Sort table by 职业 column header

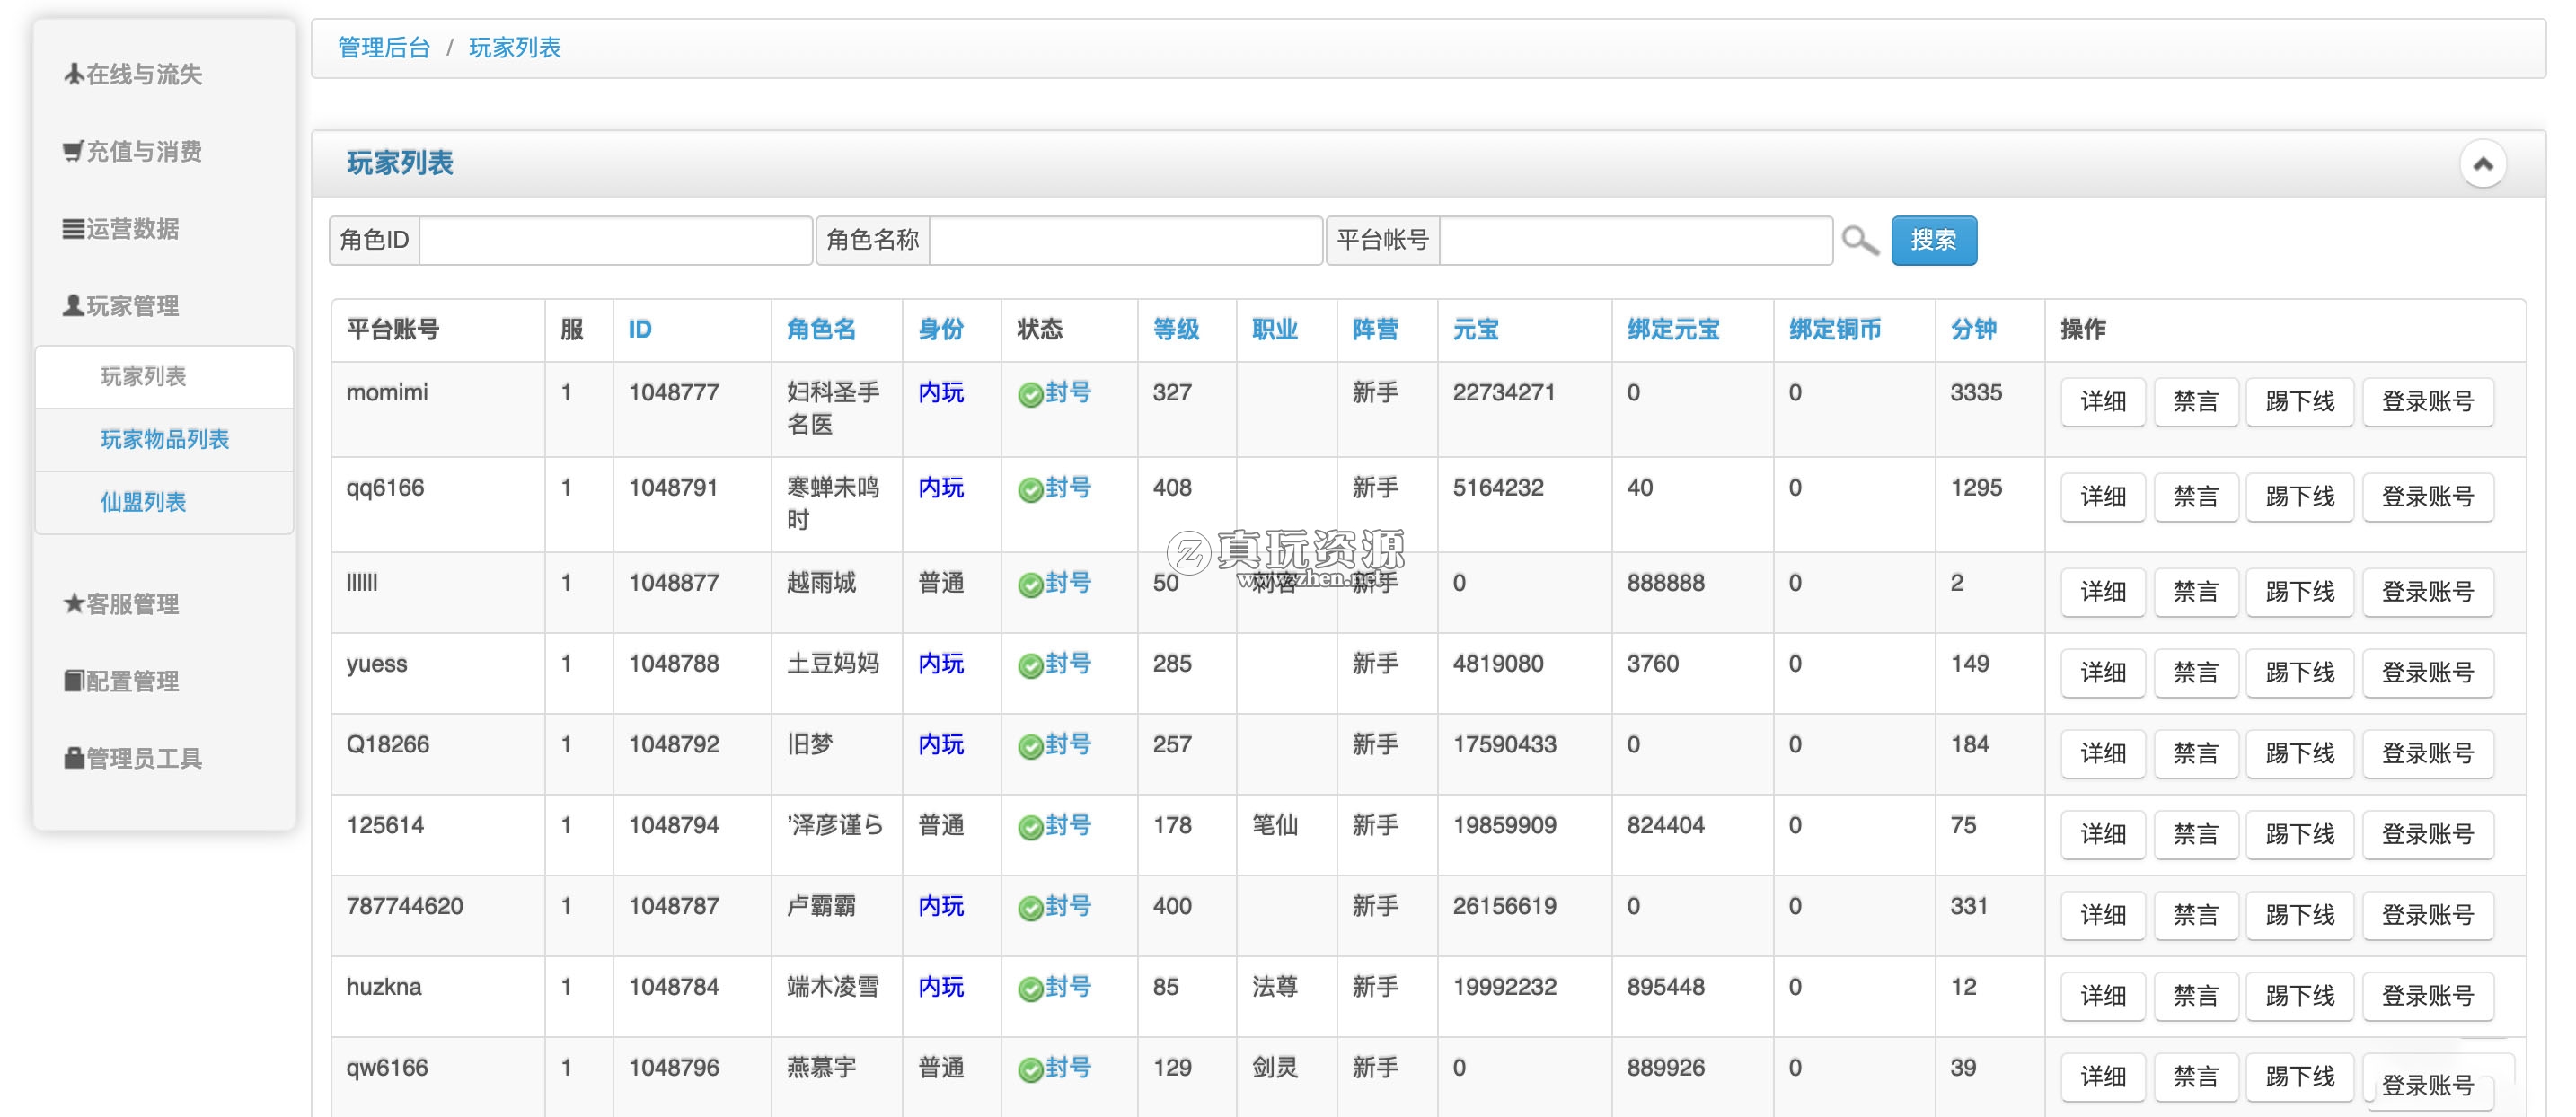(1275, 329)
